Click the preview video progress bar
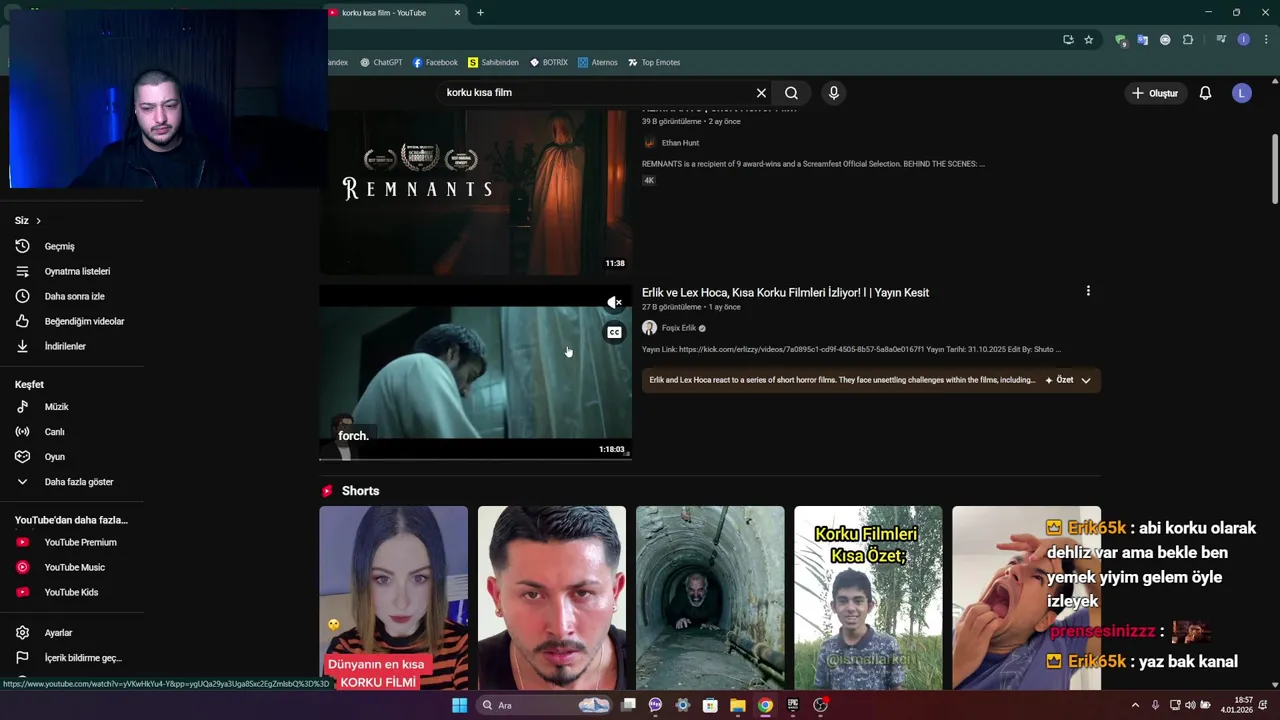 tap(475, 459)
